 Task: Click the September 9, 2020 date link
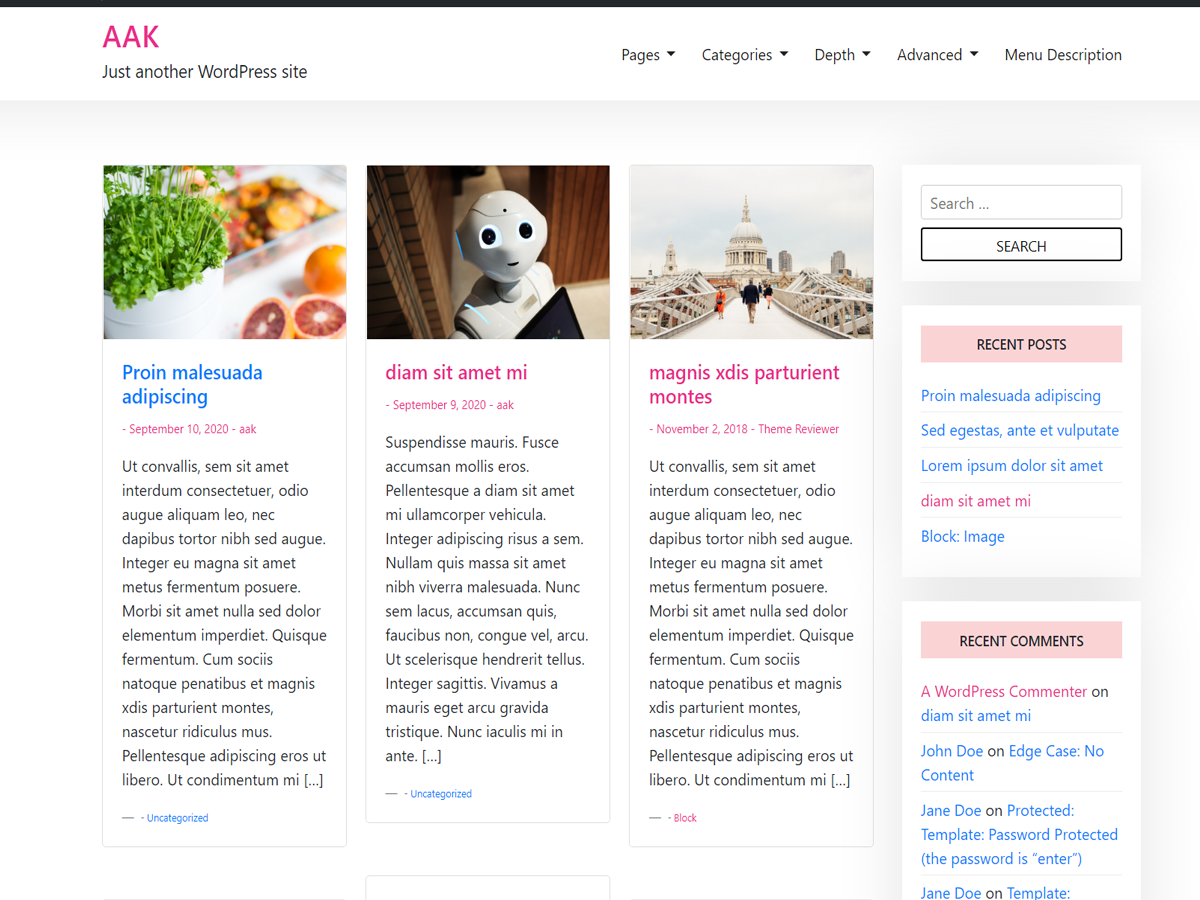pyautogui.click(x=439, y=405)
